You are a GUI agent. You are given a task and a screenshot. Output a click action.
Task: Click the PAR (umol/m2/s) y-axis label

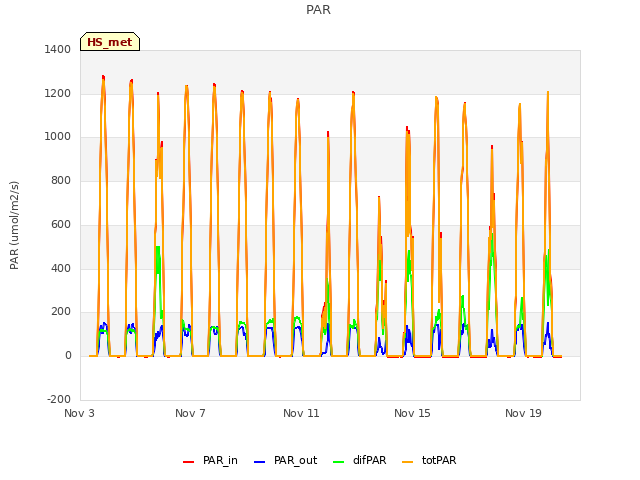click(14, 225)
